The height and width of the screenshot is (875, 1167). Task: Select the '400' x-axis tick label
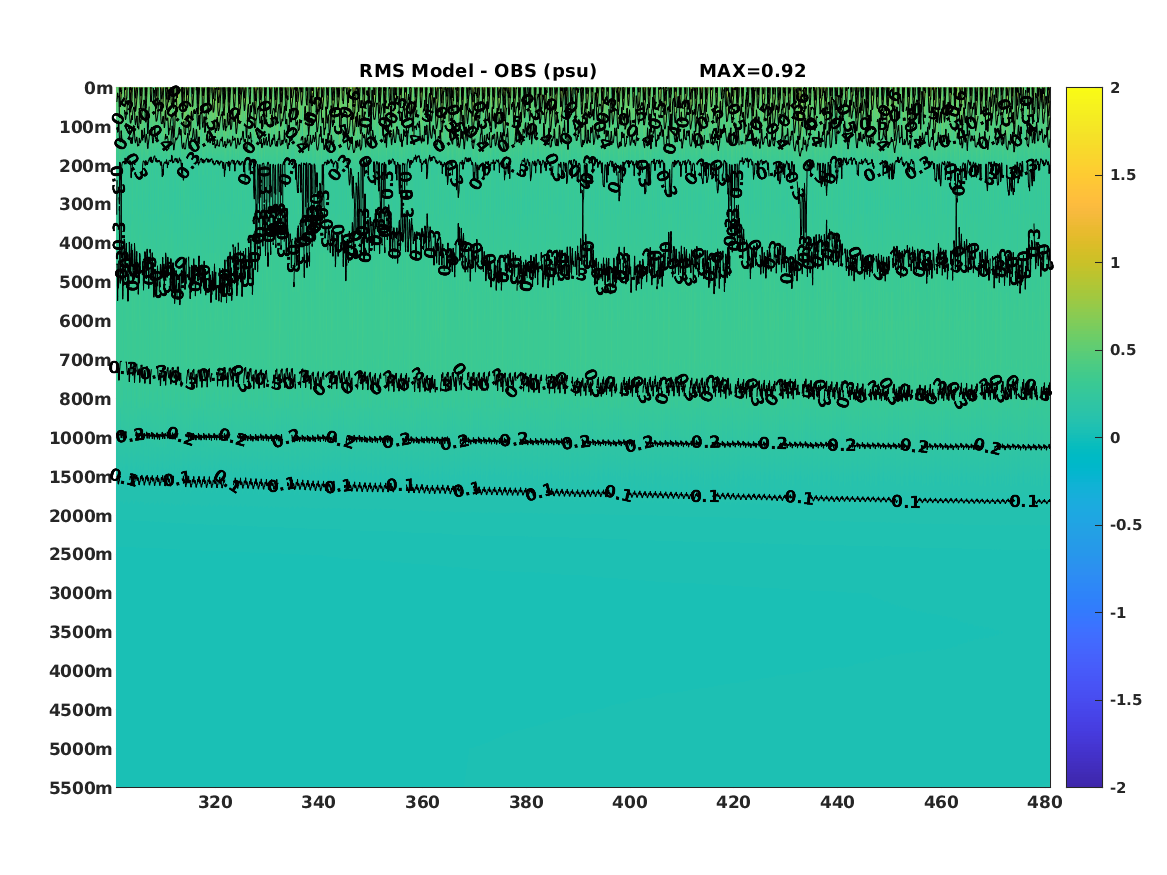pyautogui.click(x=630, y=802)
